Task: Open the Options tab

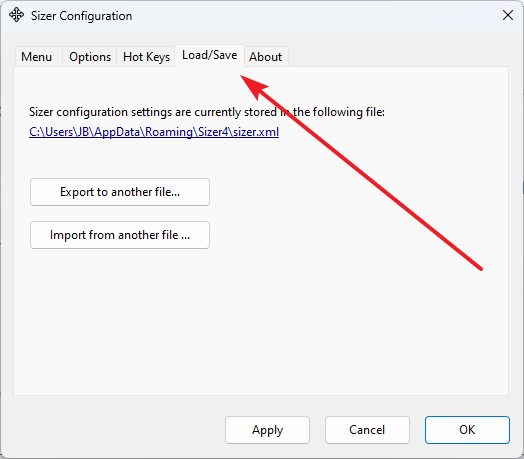Action: [x=90, y=57]
